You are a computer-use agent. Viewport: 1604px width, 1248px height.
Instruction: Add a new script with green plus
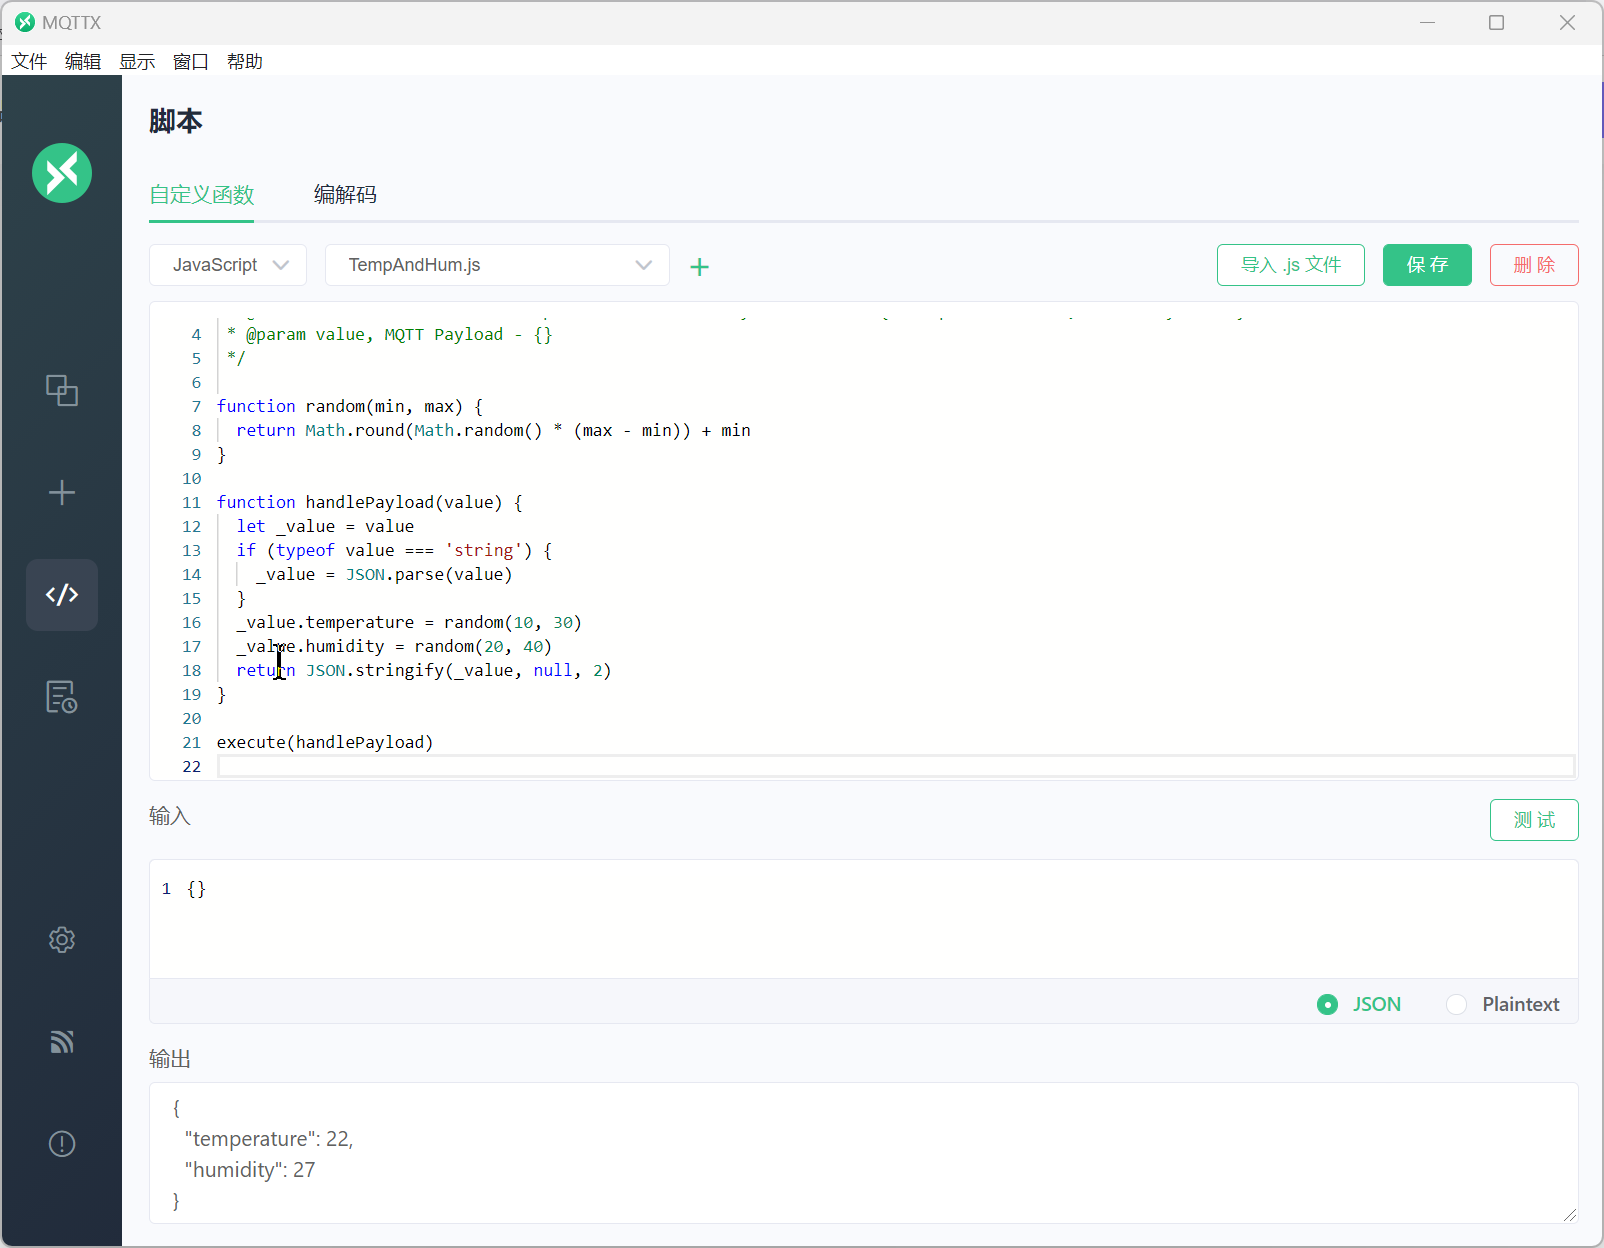[x=700, y=266]
